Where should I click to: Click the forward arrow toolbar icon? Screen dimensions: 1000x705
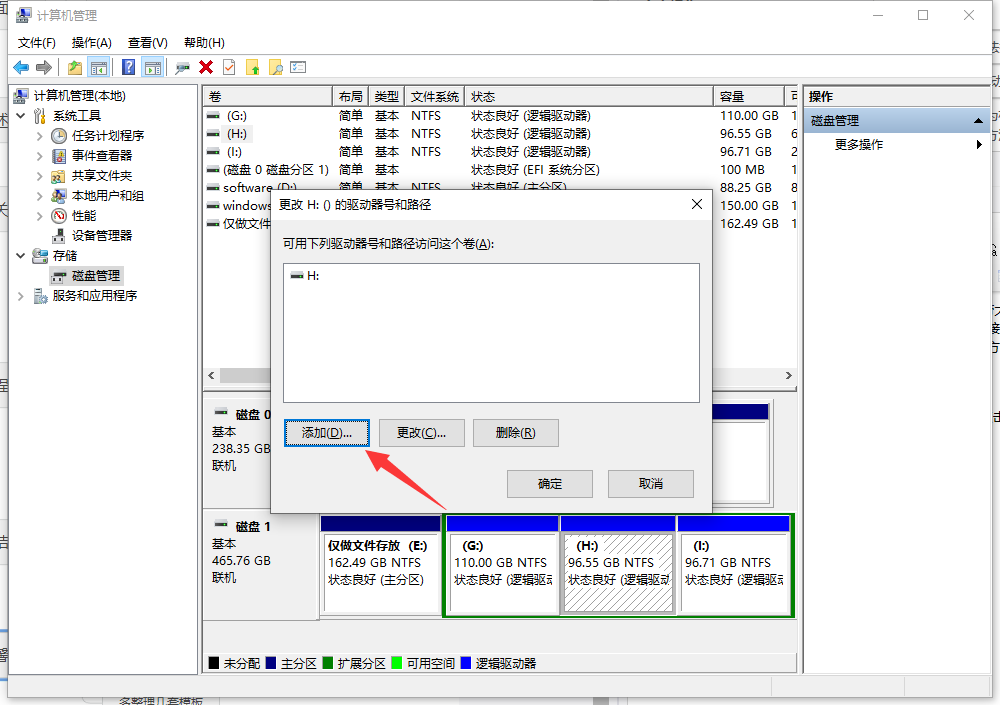[44, 67]
